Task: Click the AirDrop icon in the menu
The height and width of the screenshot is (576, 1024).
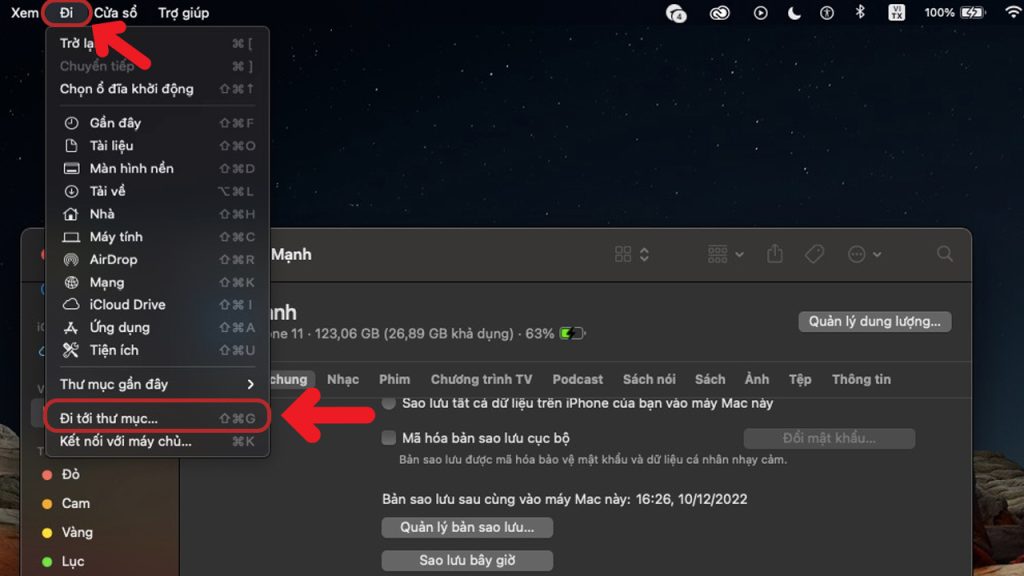Action: (71, 260)
